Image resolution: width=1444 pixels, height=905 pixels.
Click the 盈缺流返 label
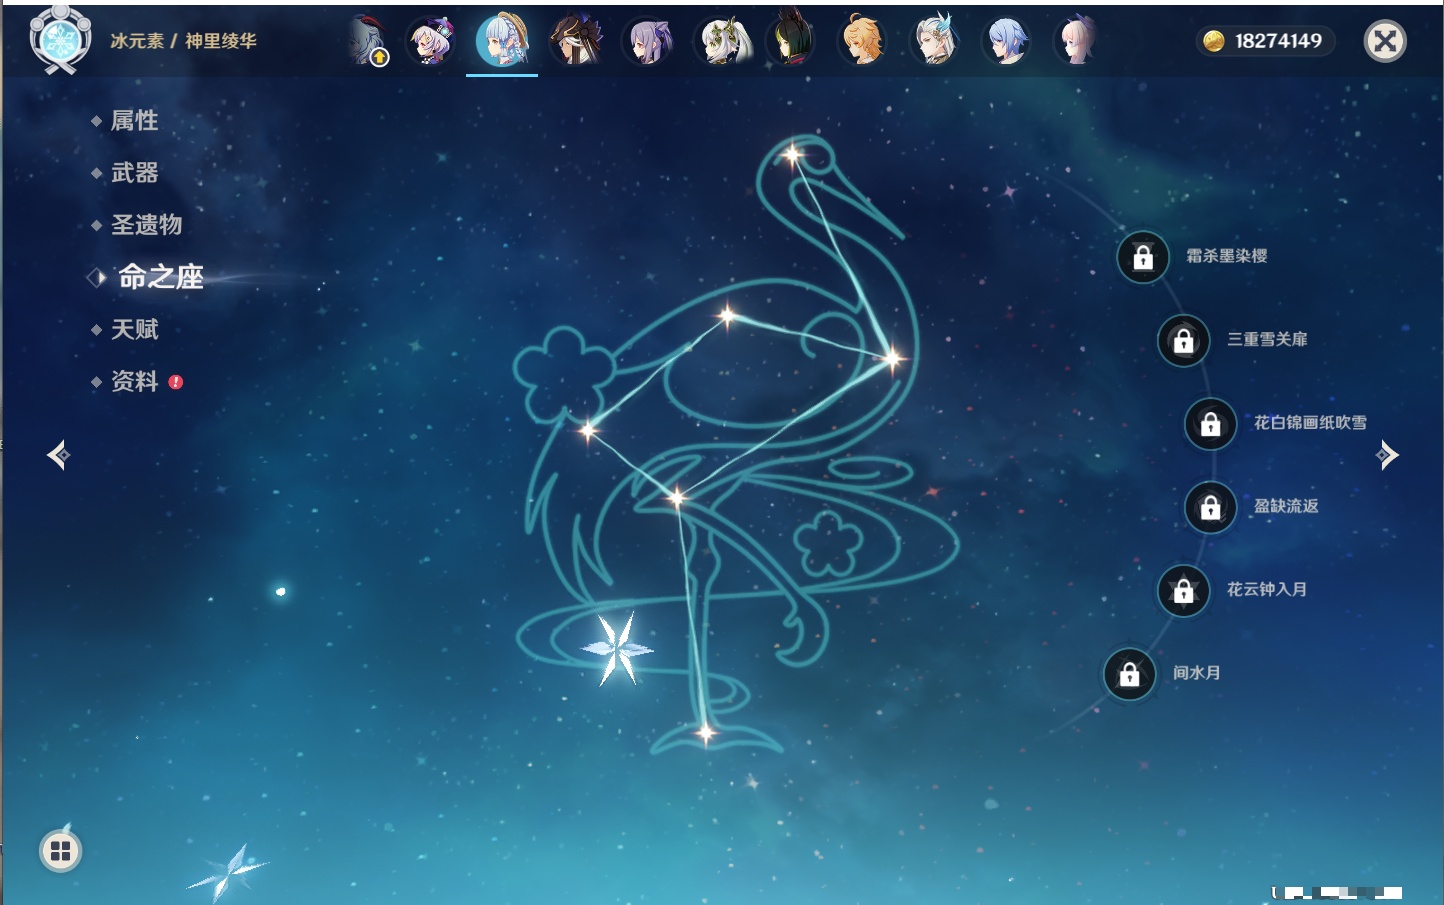click(1286, 506)
